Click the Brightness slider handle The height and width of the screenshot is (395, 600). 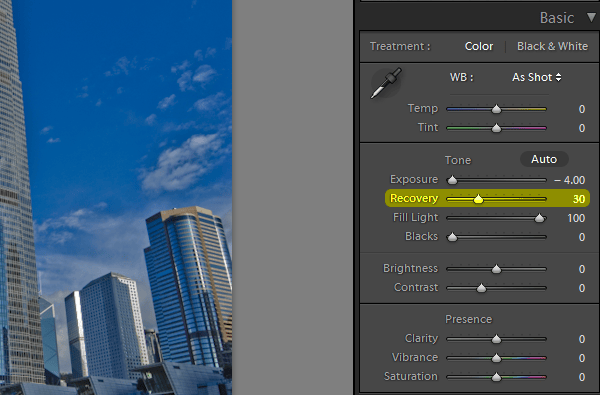pyautogui.click(x=496, y=269)
